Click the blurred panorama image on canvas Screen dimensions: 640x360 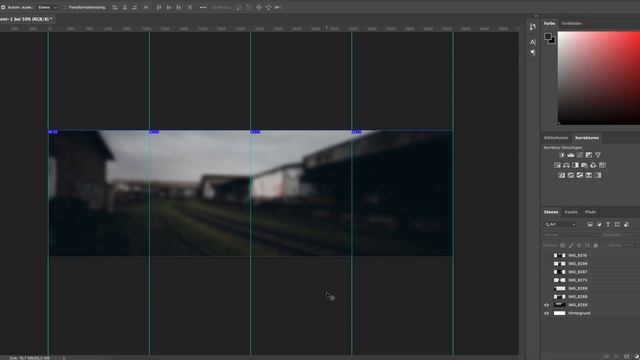click(250, 193)
